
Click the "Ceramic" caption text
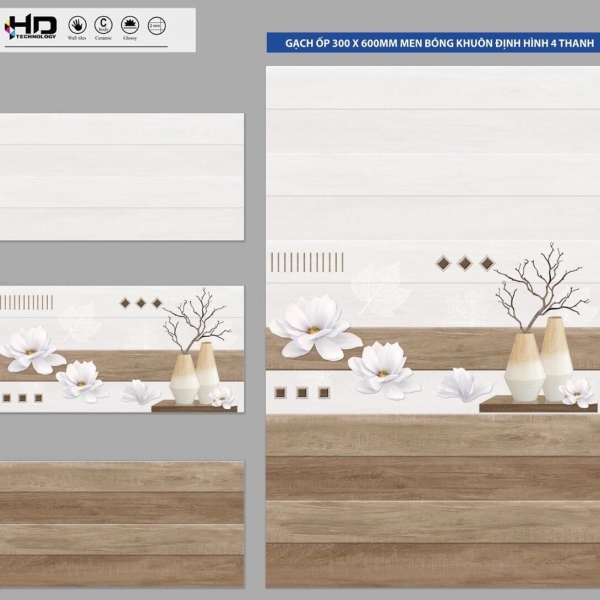[x=103, y=38]
